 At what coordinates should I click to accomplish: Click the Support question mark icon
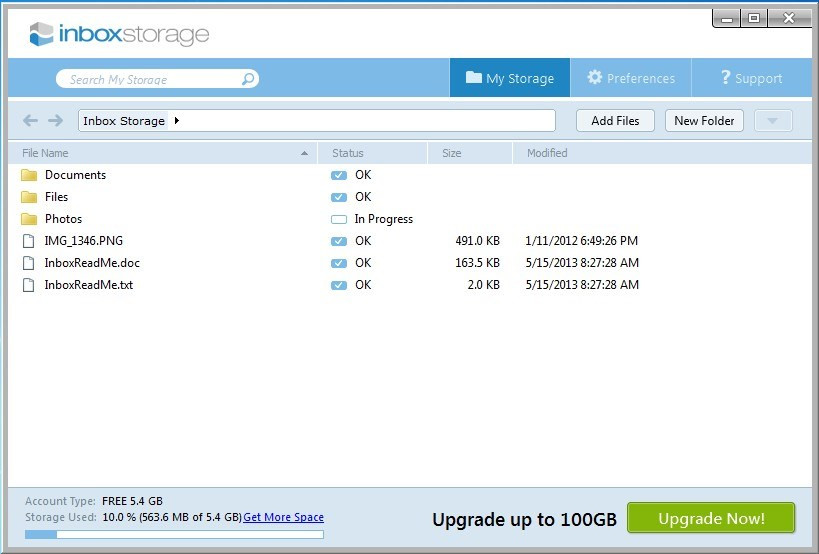[726, 77]
